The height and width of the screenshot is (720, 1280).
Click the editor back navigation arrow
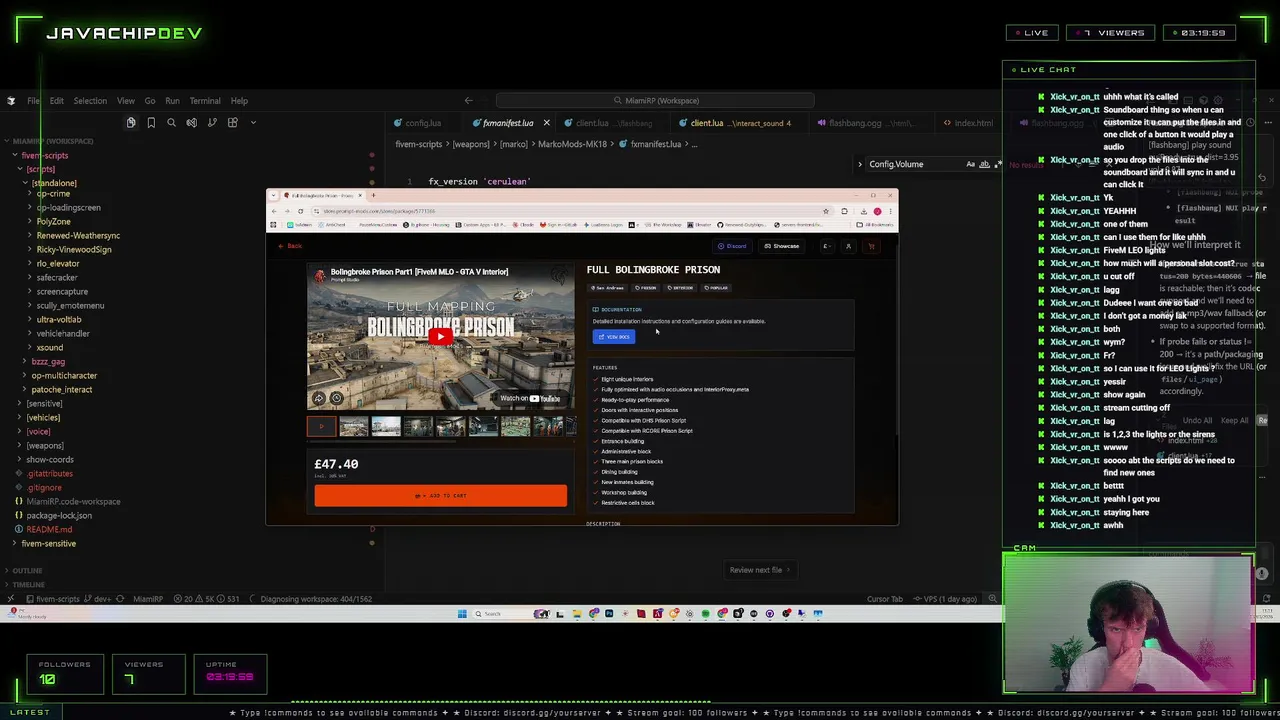pyautogui.click(x=468, y=100)
